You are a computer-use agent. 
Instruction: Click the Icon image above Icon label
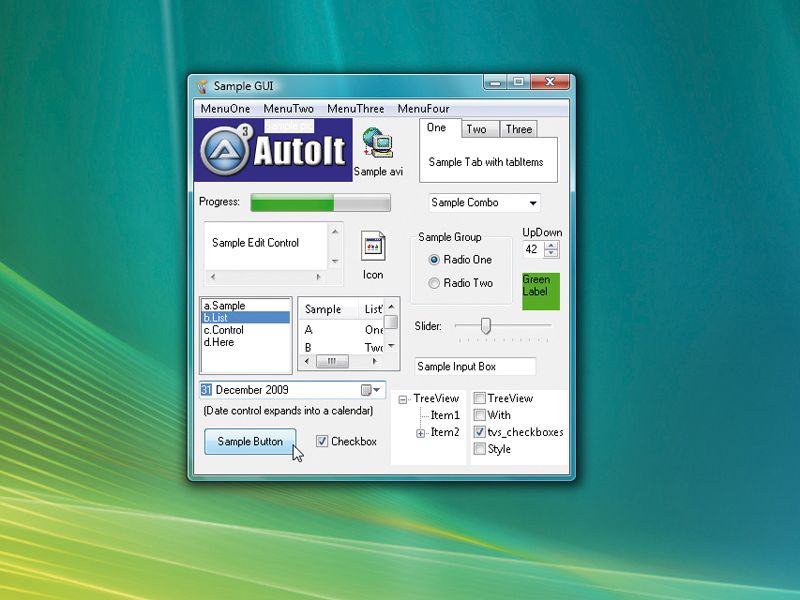[x=373, y=246]
